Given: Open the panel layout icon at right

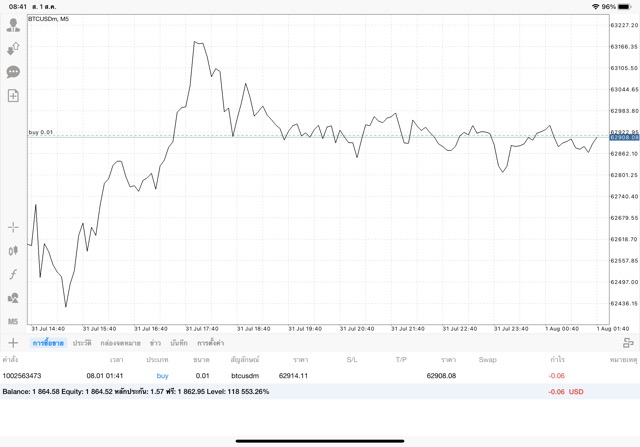Looking at the screenshot, I should pos(628,343).
